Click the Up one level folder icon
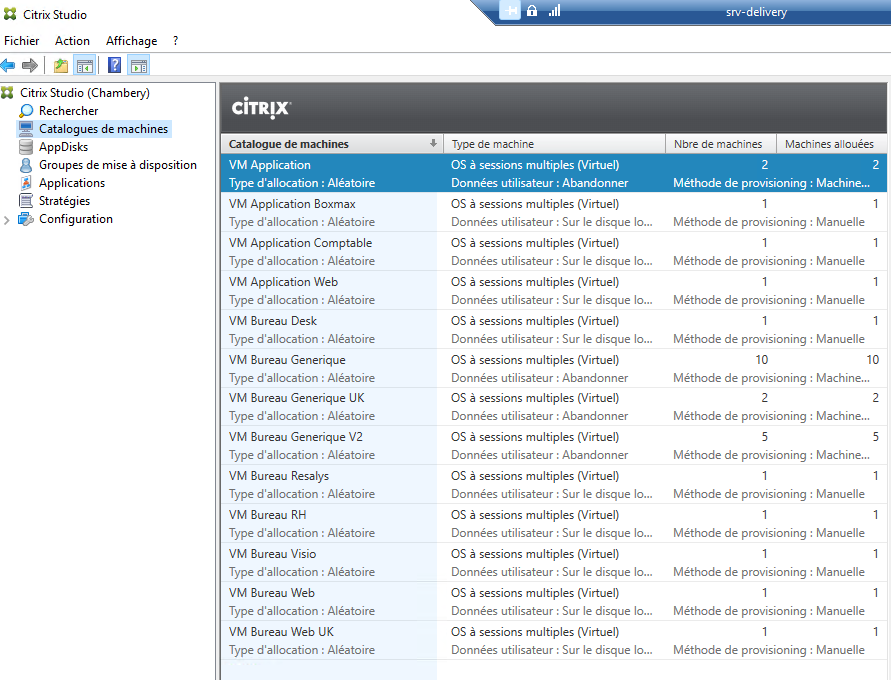Screen dimensions: 891x680 (61, 66)
